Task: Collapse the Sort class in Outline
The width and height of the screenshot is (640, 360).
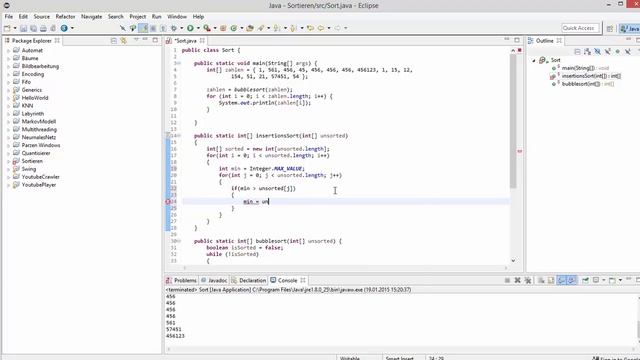Action: [534, 60]
